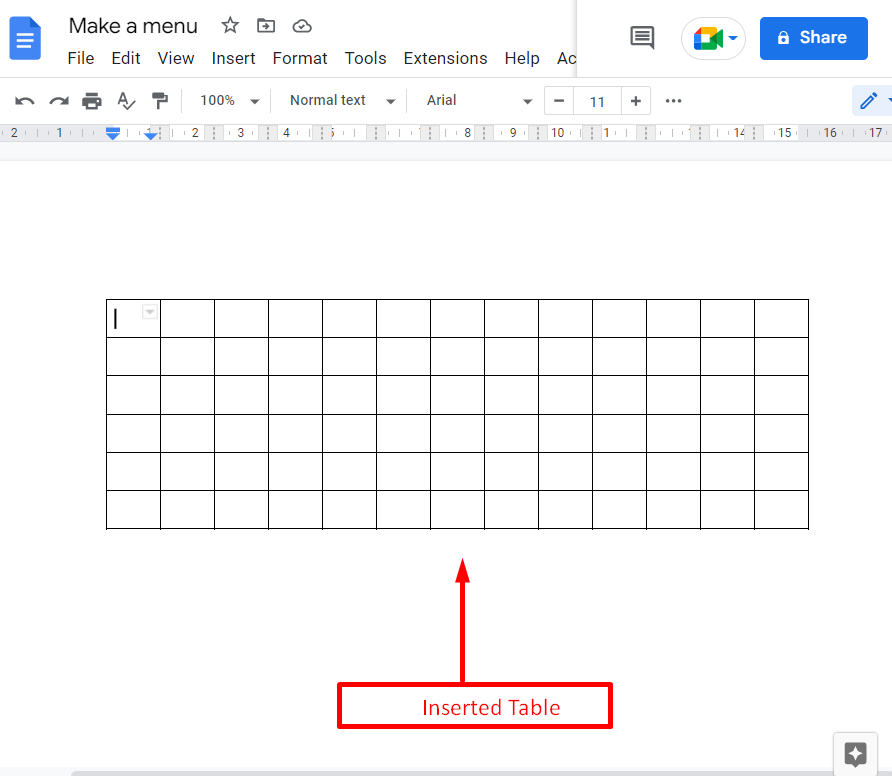892x776 pixels.
Task: Open the table cell dropdown arrow
Action: coord(150,312)
